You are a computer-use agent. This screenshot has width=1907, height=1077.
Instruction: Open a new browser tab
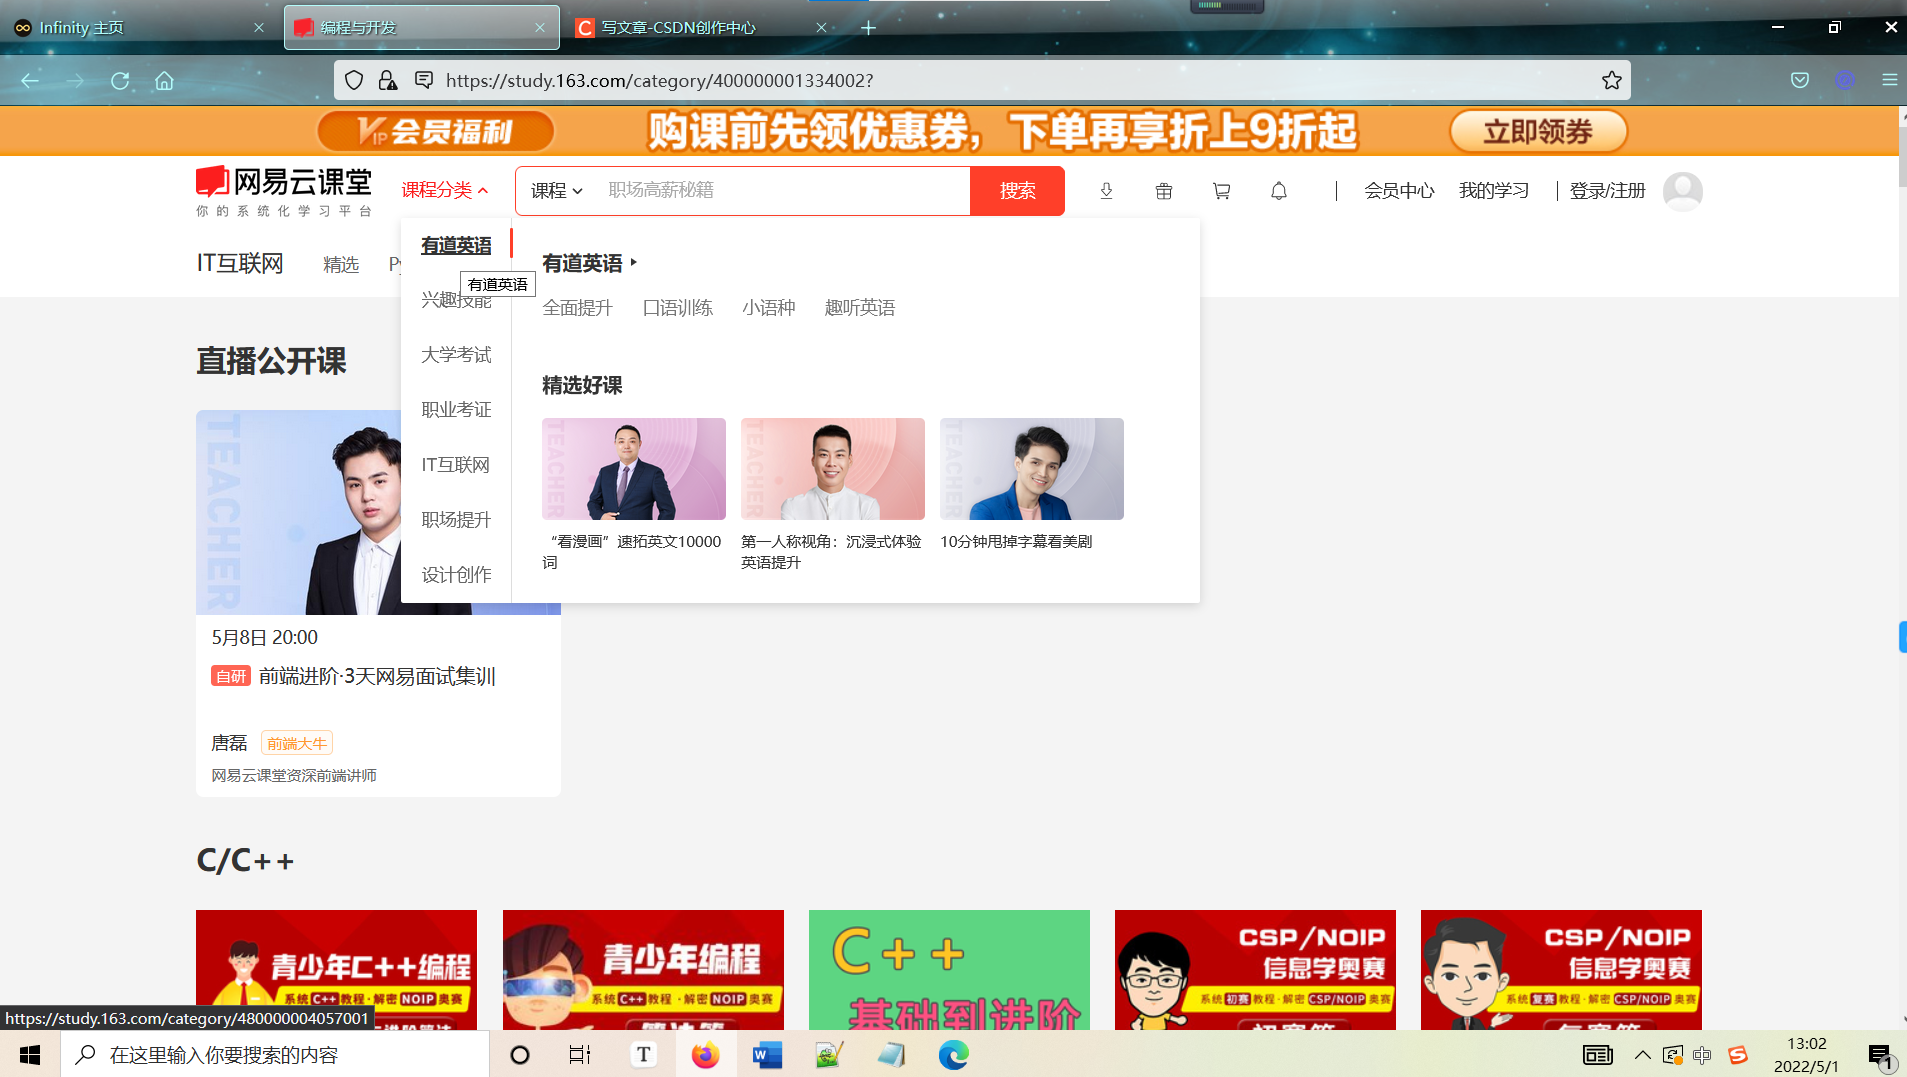(x=868, y=27)
